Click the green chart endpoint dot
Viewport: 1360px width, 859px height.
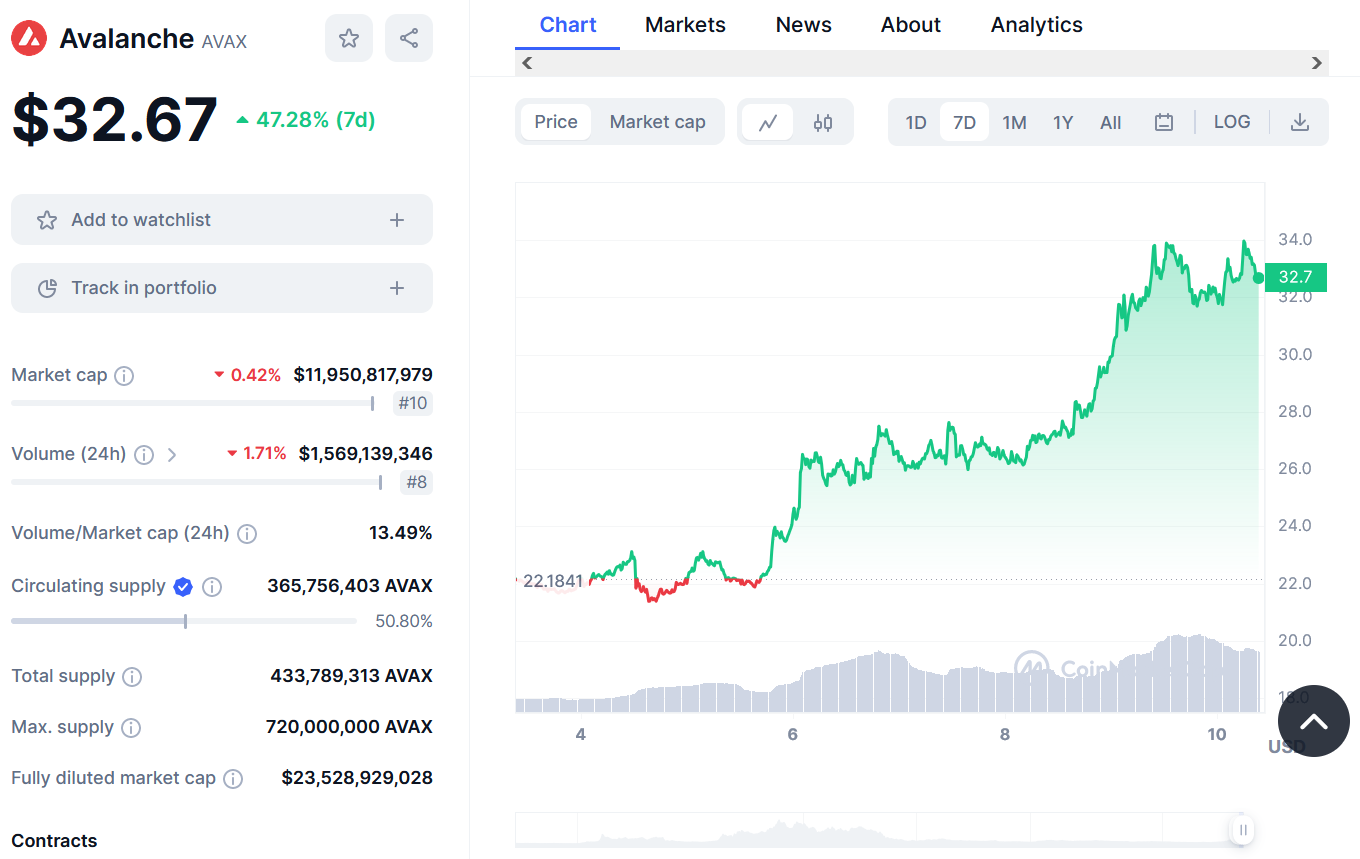[x=1258, y=278]
